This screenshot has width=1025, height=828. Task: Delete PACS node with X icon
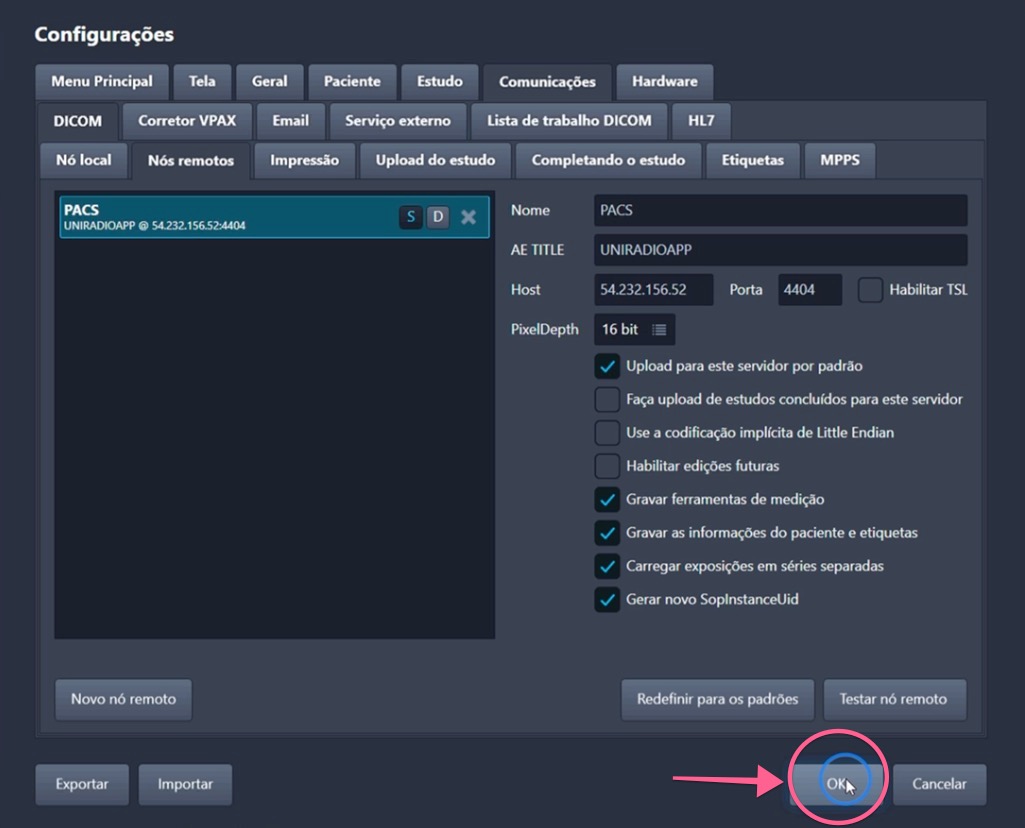(x=468, y=217)
